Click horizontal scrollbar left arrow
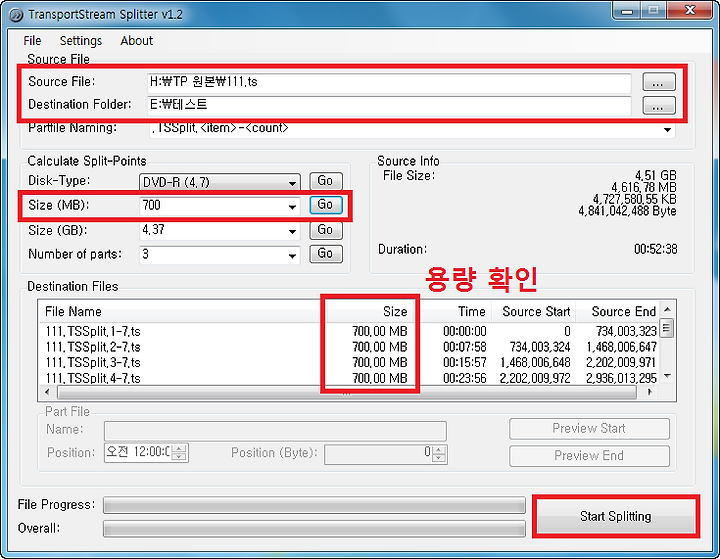 point(47,392)
